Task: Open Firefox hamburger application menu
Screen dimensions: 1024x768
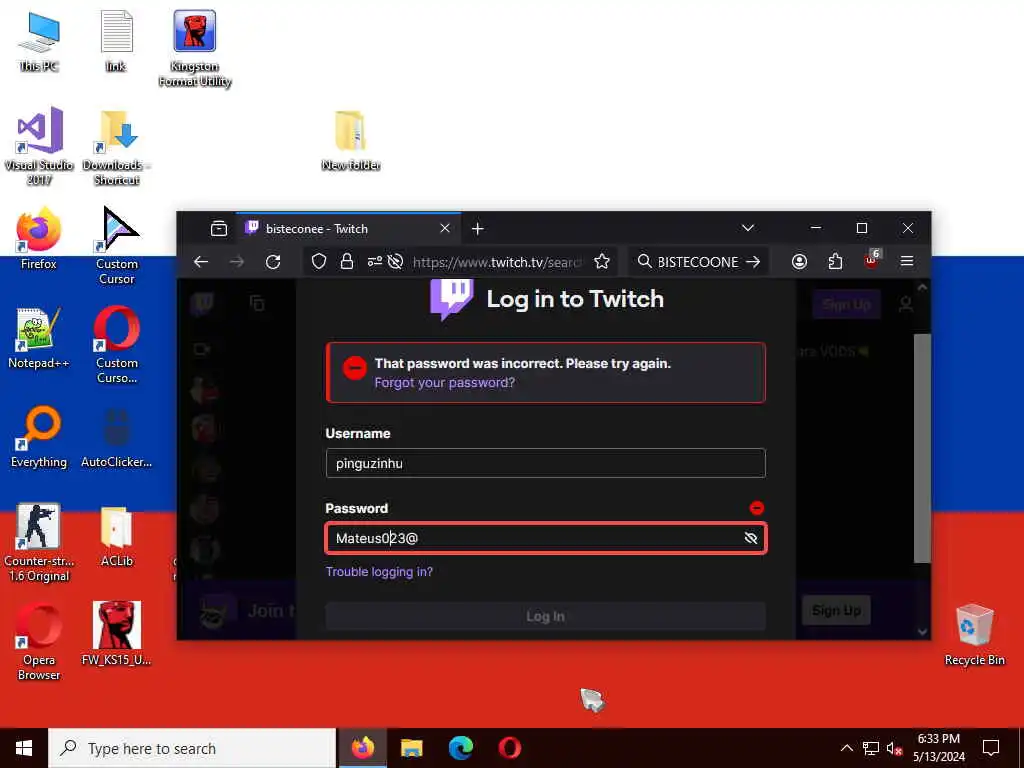Action: [x=906, y=261]
